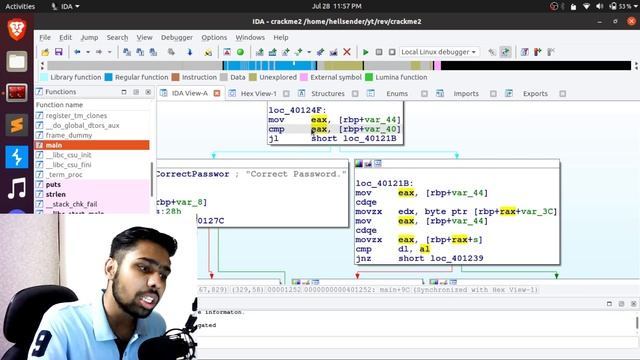Open the Windows menu
This screenshot has width=640, height=360.
point(250,37)
